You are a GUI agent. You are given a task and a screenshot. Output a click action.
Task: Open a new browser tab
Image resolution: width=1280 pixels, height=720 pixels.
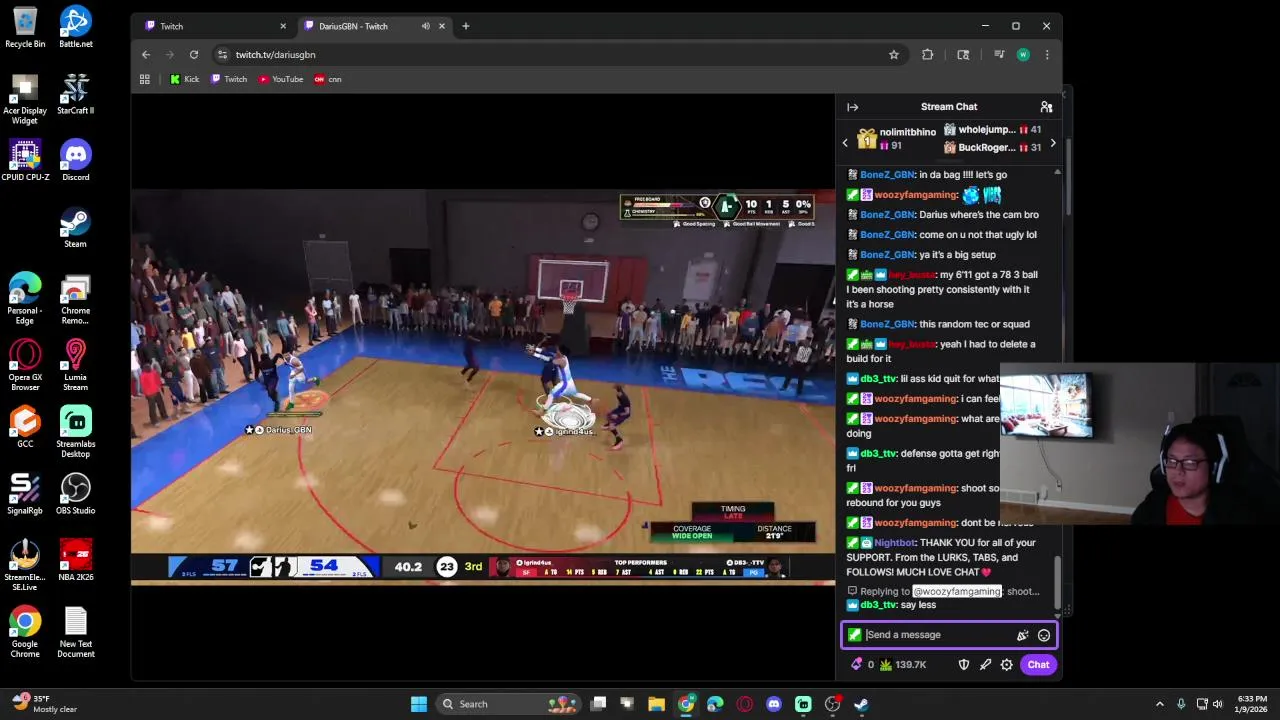click(x=465, y=26)
